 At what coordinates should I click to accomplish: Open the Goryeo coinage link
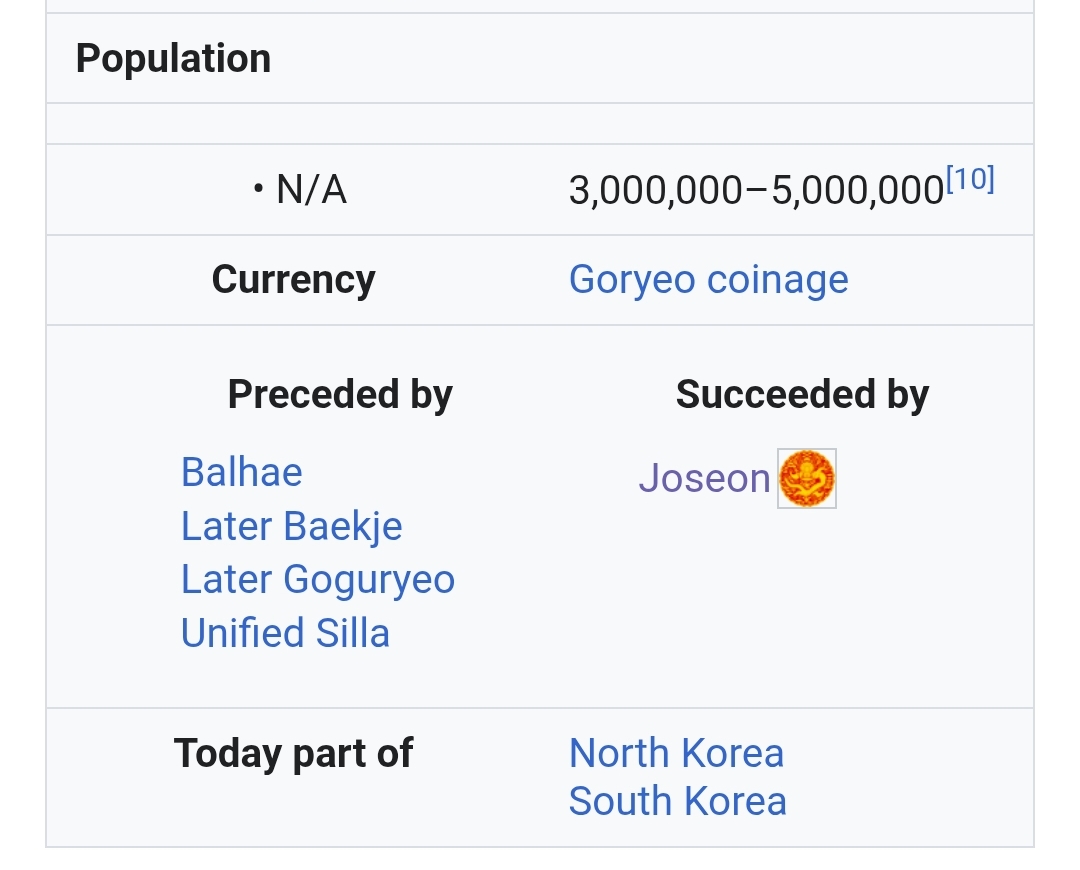tap(708, 280)
